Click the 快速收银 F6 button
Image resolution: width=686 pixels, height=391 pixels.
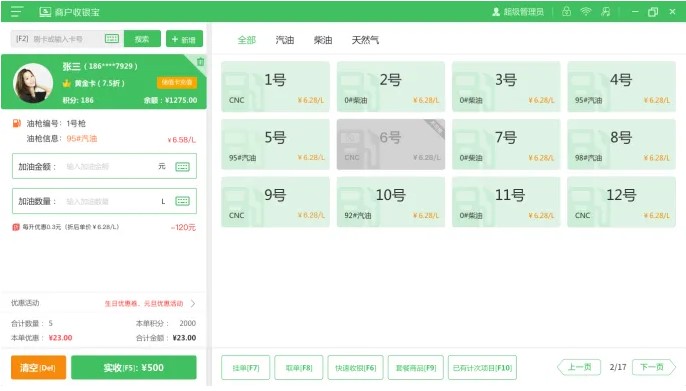355,368
